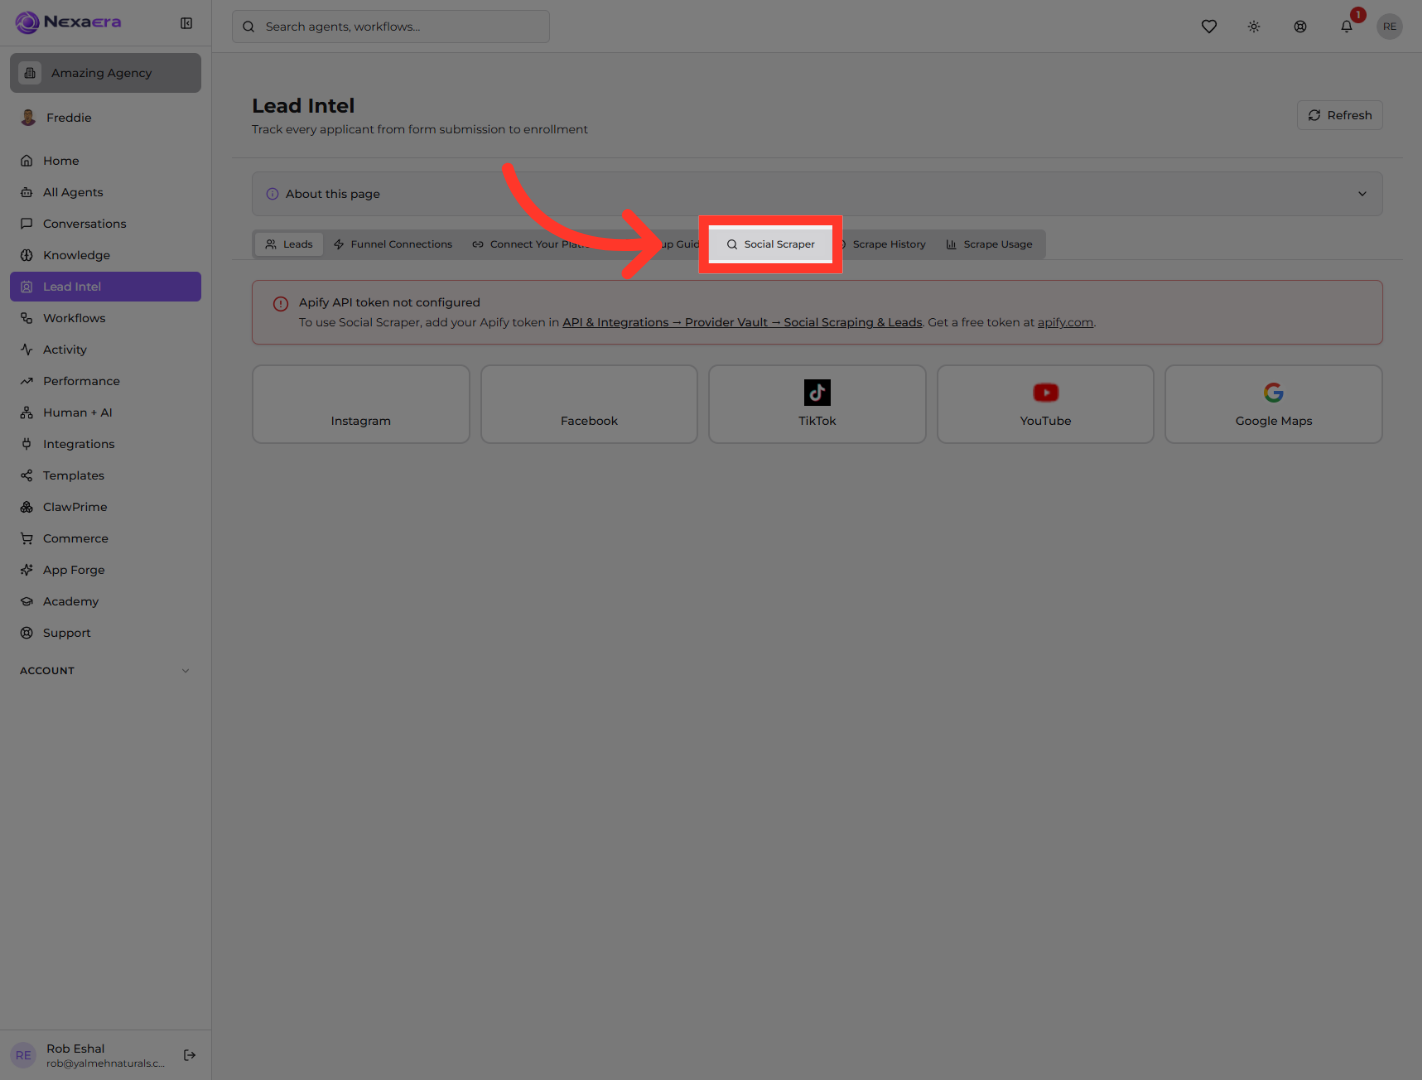Open the Amazing Agency workspace selector

click(105, 73)
